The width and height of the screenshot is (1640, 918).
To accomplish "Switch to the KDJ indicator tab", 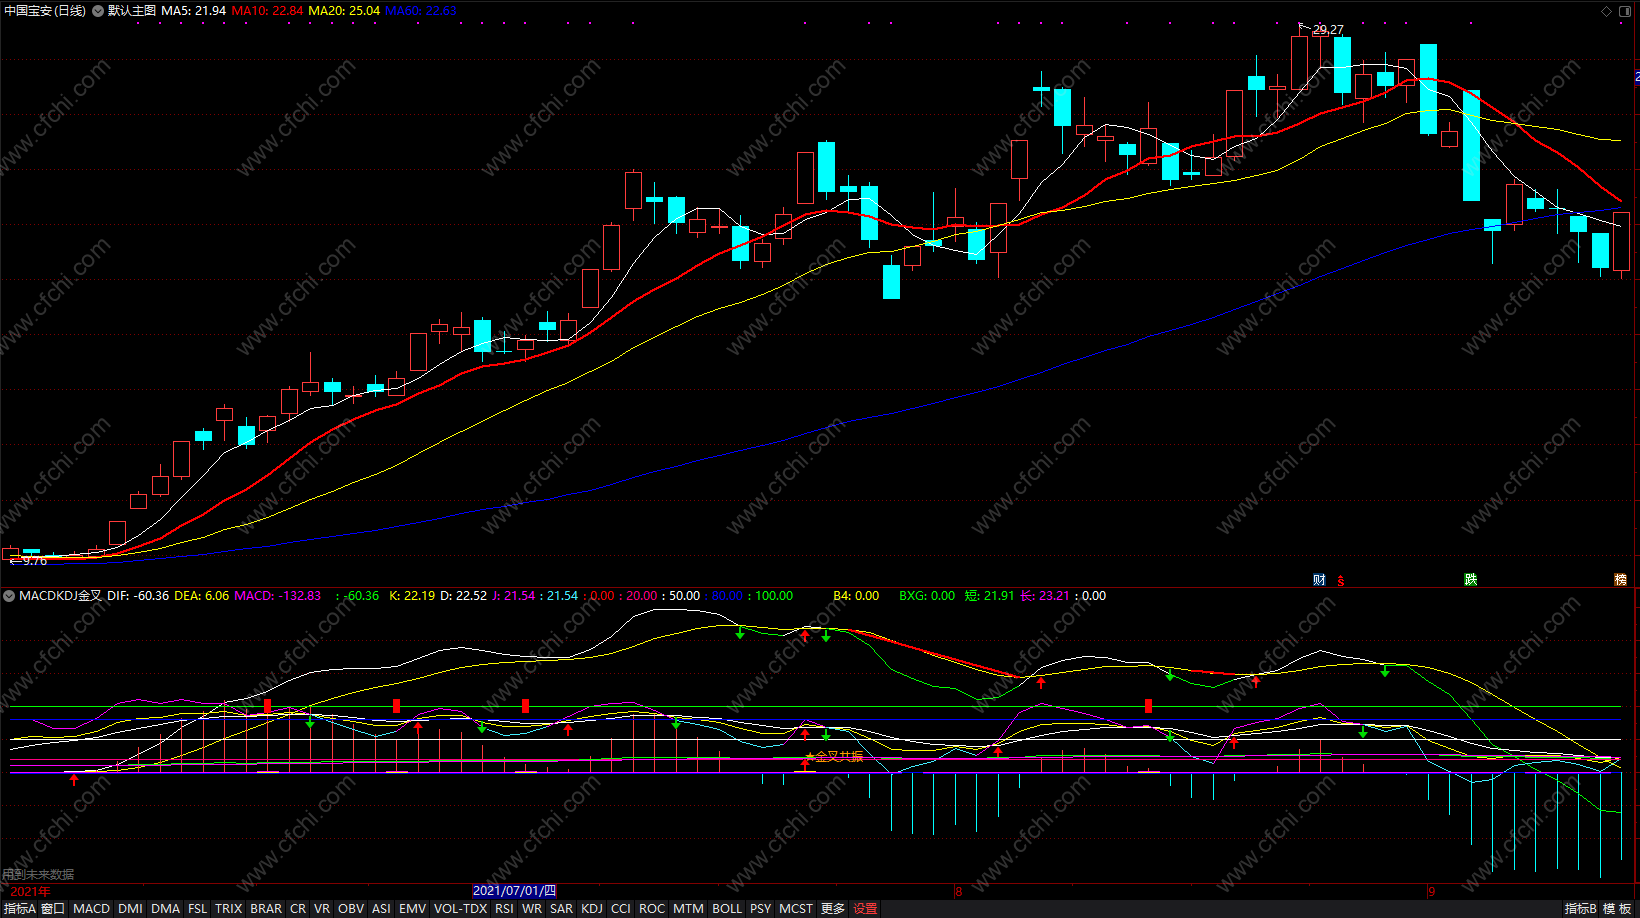I will pyautogui.click(x=592, y=909).
